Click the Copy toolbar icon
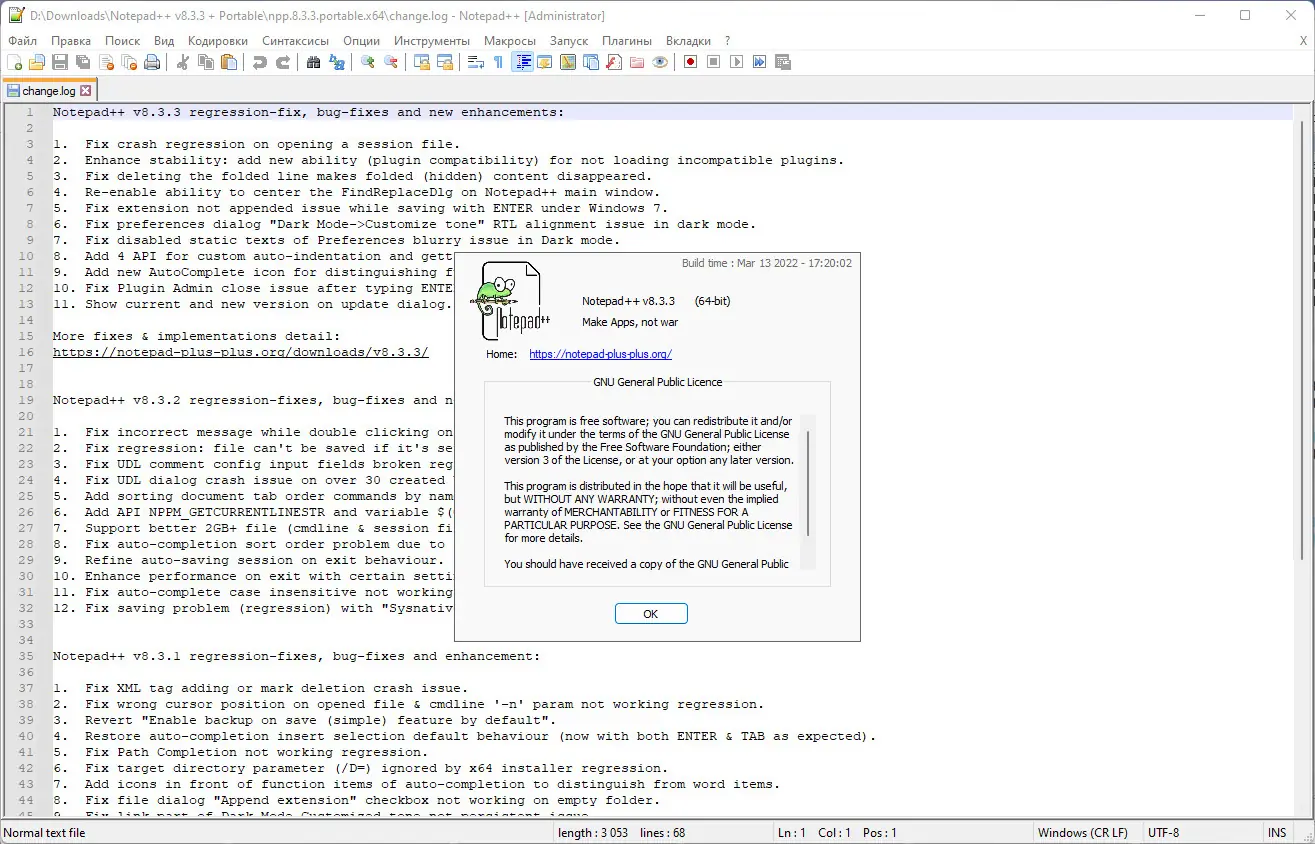The height and width of the screenshot is (844, 1315). point(206,62)
